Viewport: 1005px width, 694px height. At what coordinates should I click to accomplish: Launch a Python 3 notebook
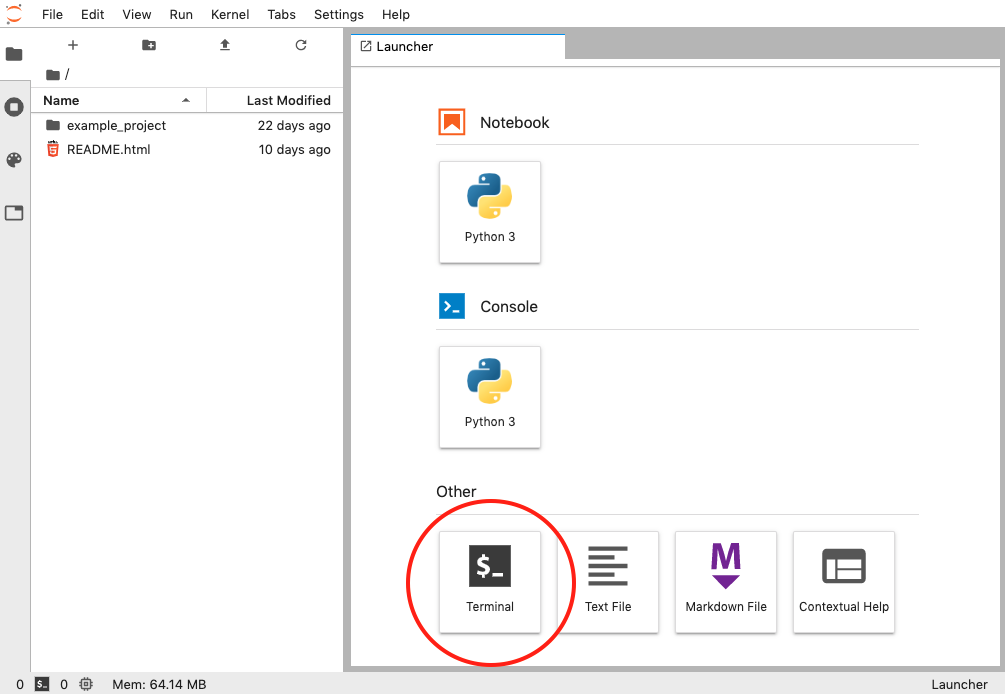[490, 212]
